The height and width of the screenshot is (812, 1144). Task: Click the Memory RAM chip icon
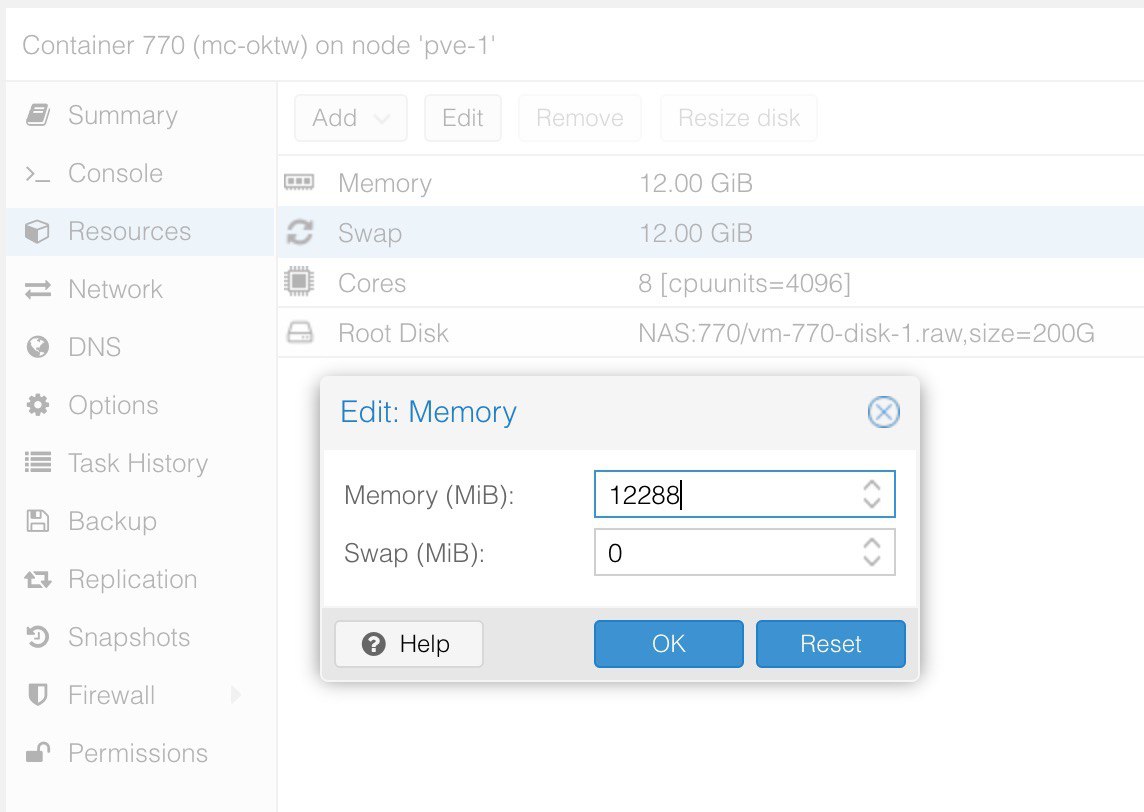point(299,182)
